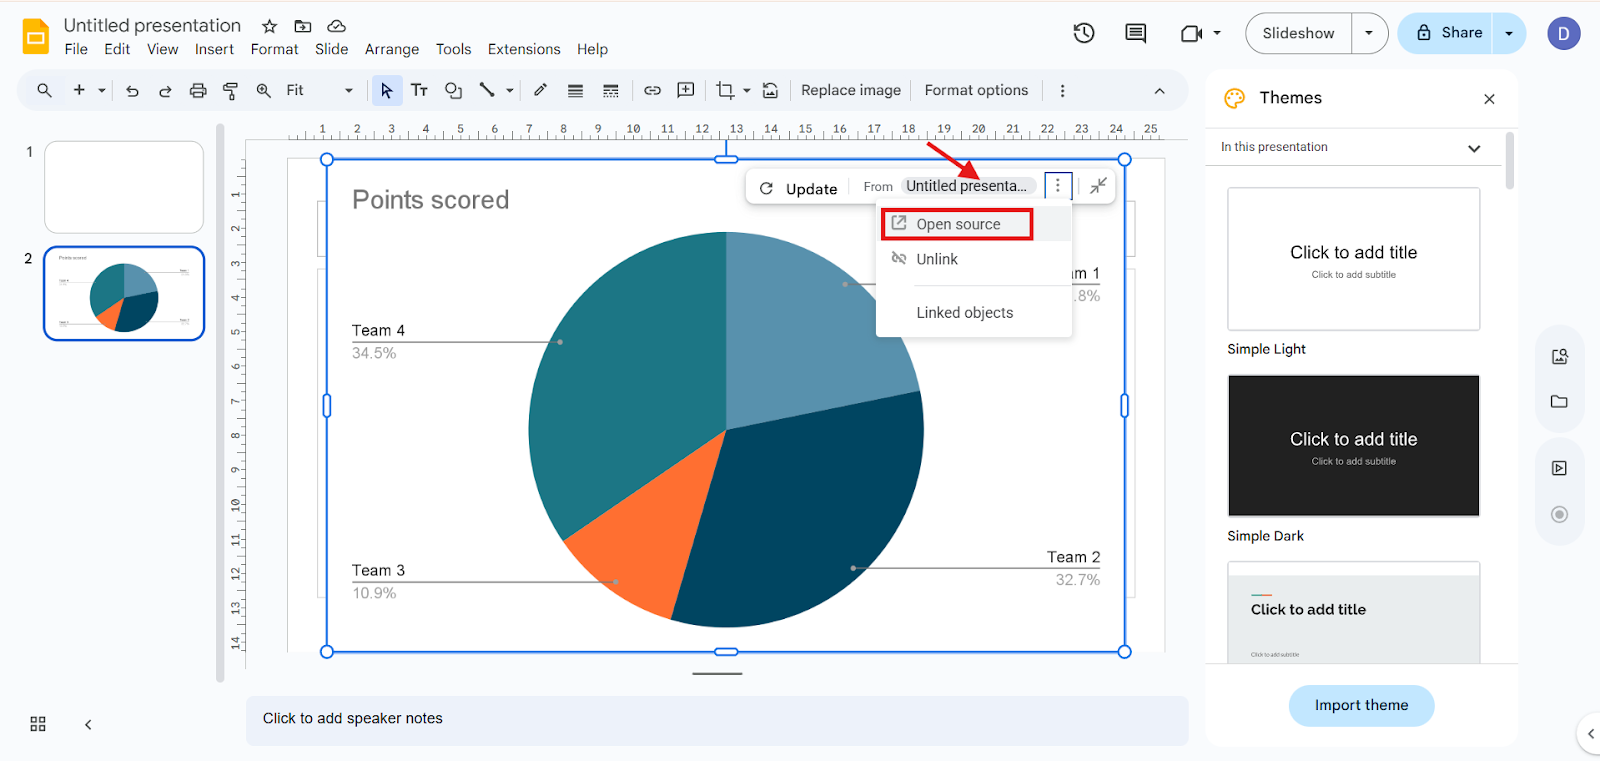
Task: Open the line tool dropdown arrow
Action: 510,91
